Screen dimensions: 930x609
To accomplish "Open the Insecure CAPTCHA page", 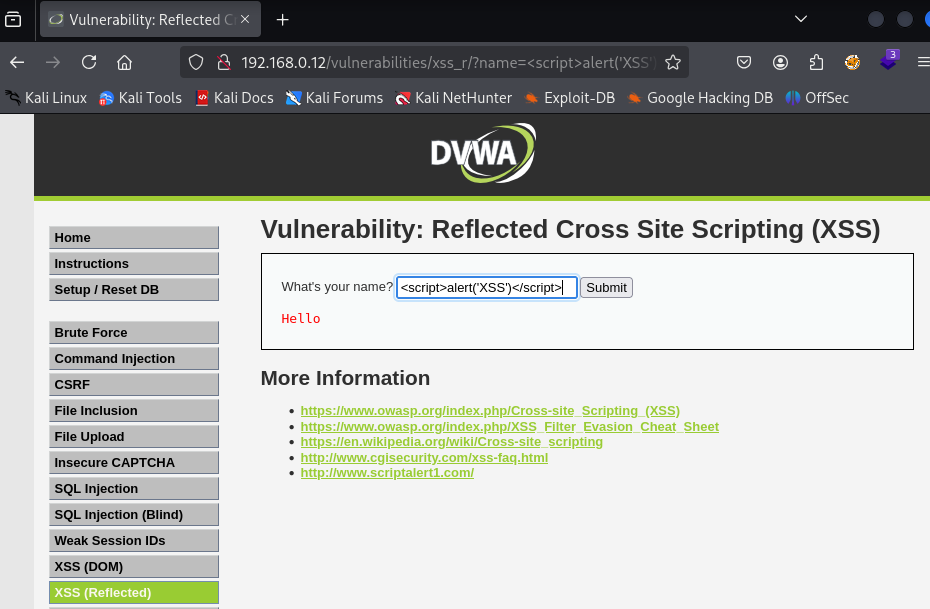I will point(134,463).
